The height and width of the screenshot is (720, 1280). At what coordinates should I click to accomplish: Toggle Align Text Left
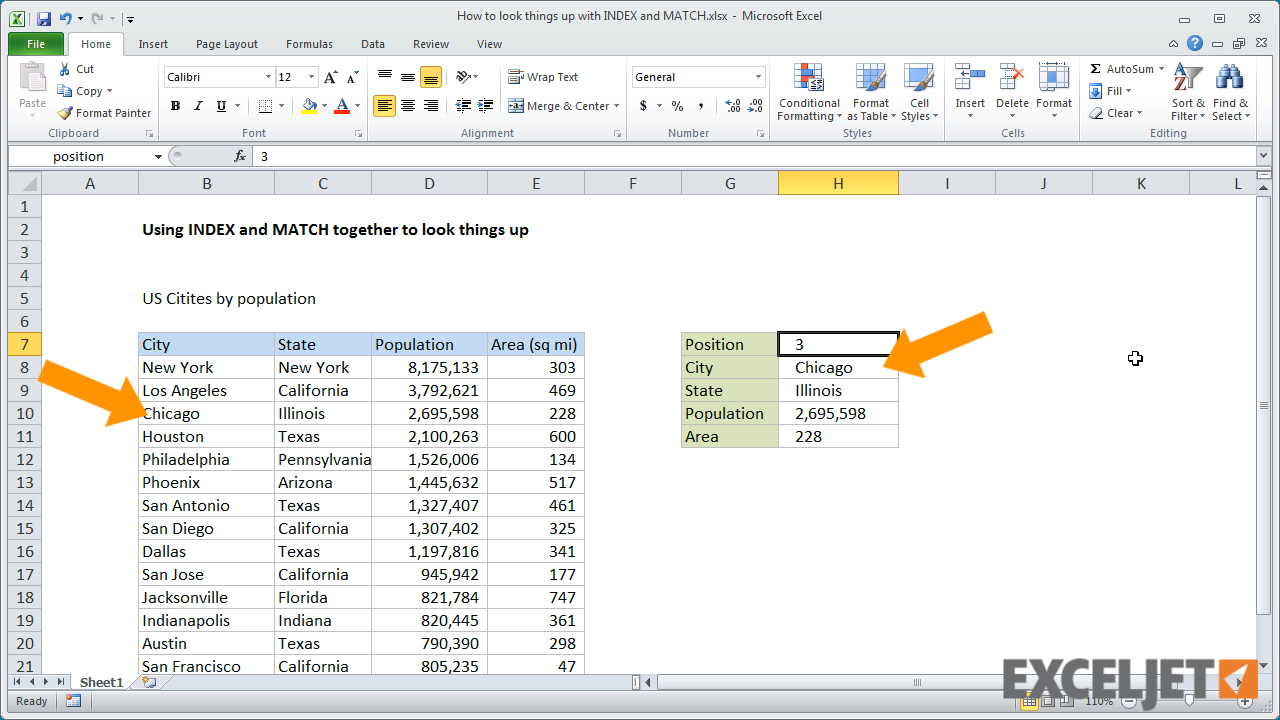(x=385, y=106)
